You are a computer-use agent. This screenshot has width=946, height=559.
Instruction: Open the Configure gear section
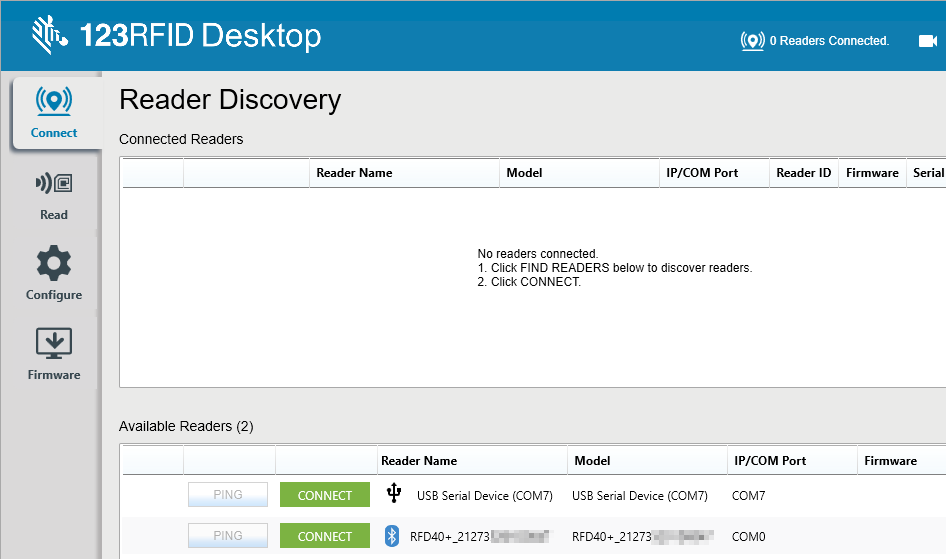coord(54,275)
